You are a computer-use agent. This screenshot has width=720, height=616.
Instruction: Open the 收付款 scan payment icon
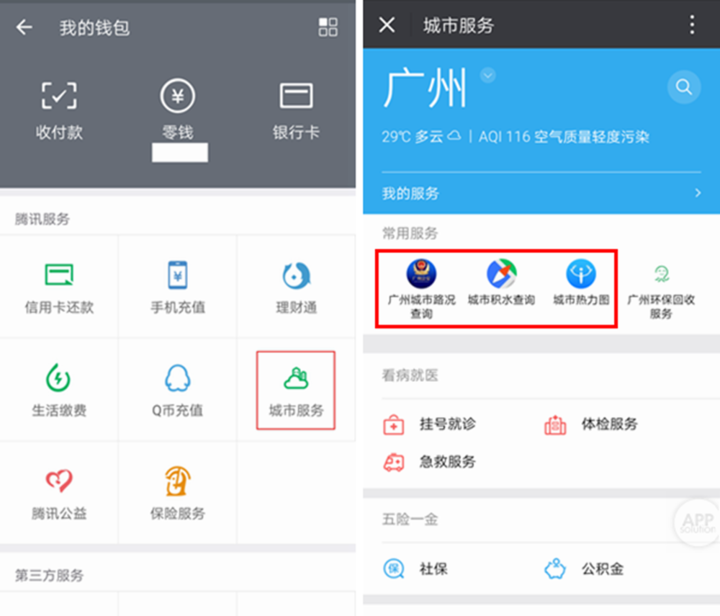pos(59,97)
